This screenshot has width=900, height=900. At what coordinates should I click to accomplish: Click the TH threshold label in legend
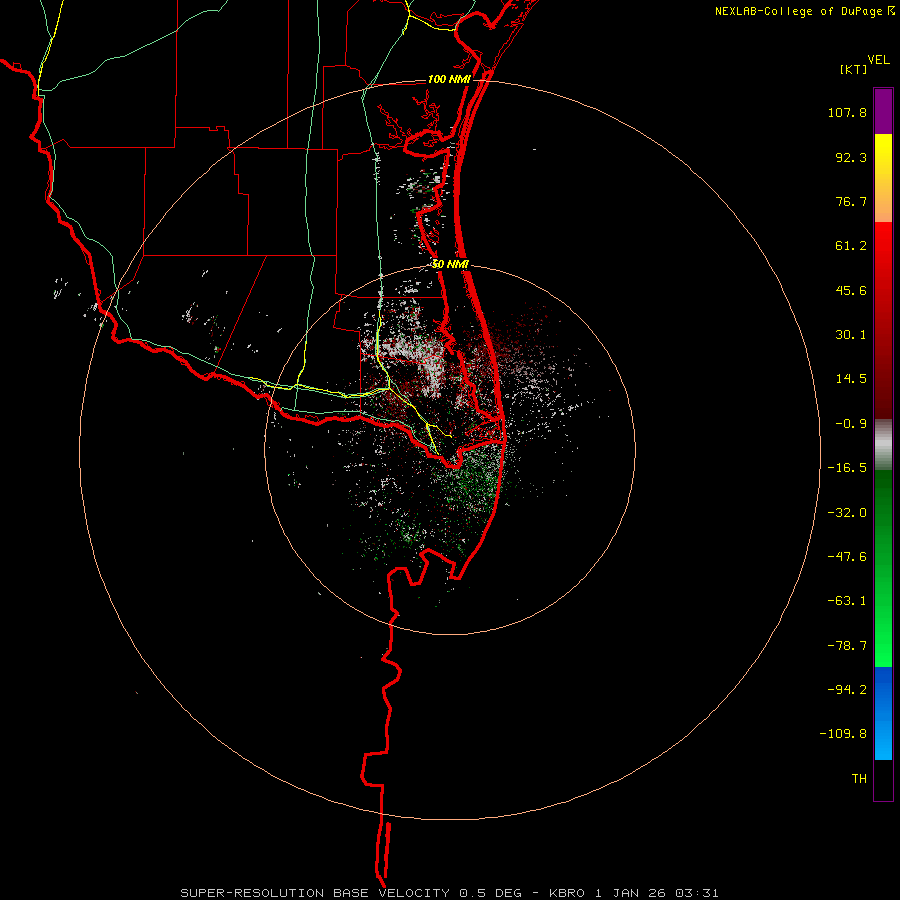(859, 779)
